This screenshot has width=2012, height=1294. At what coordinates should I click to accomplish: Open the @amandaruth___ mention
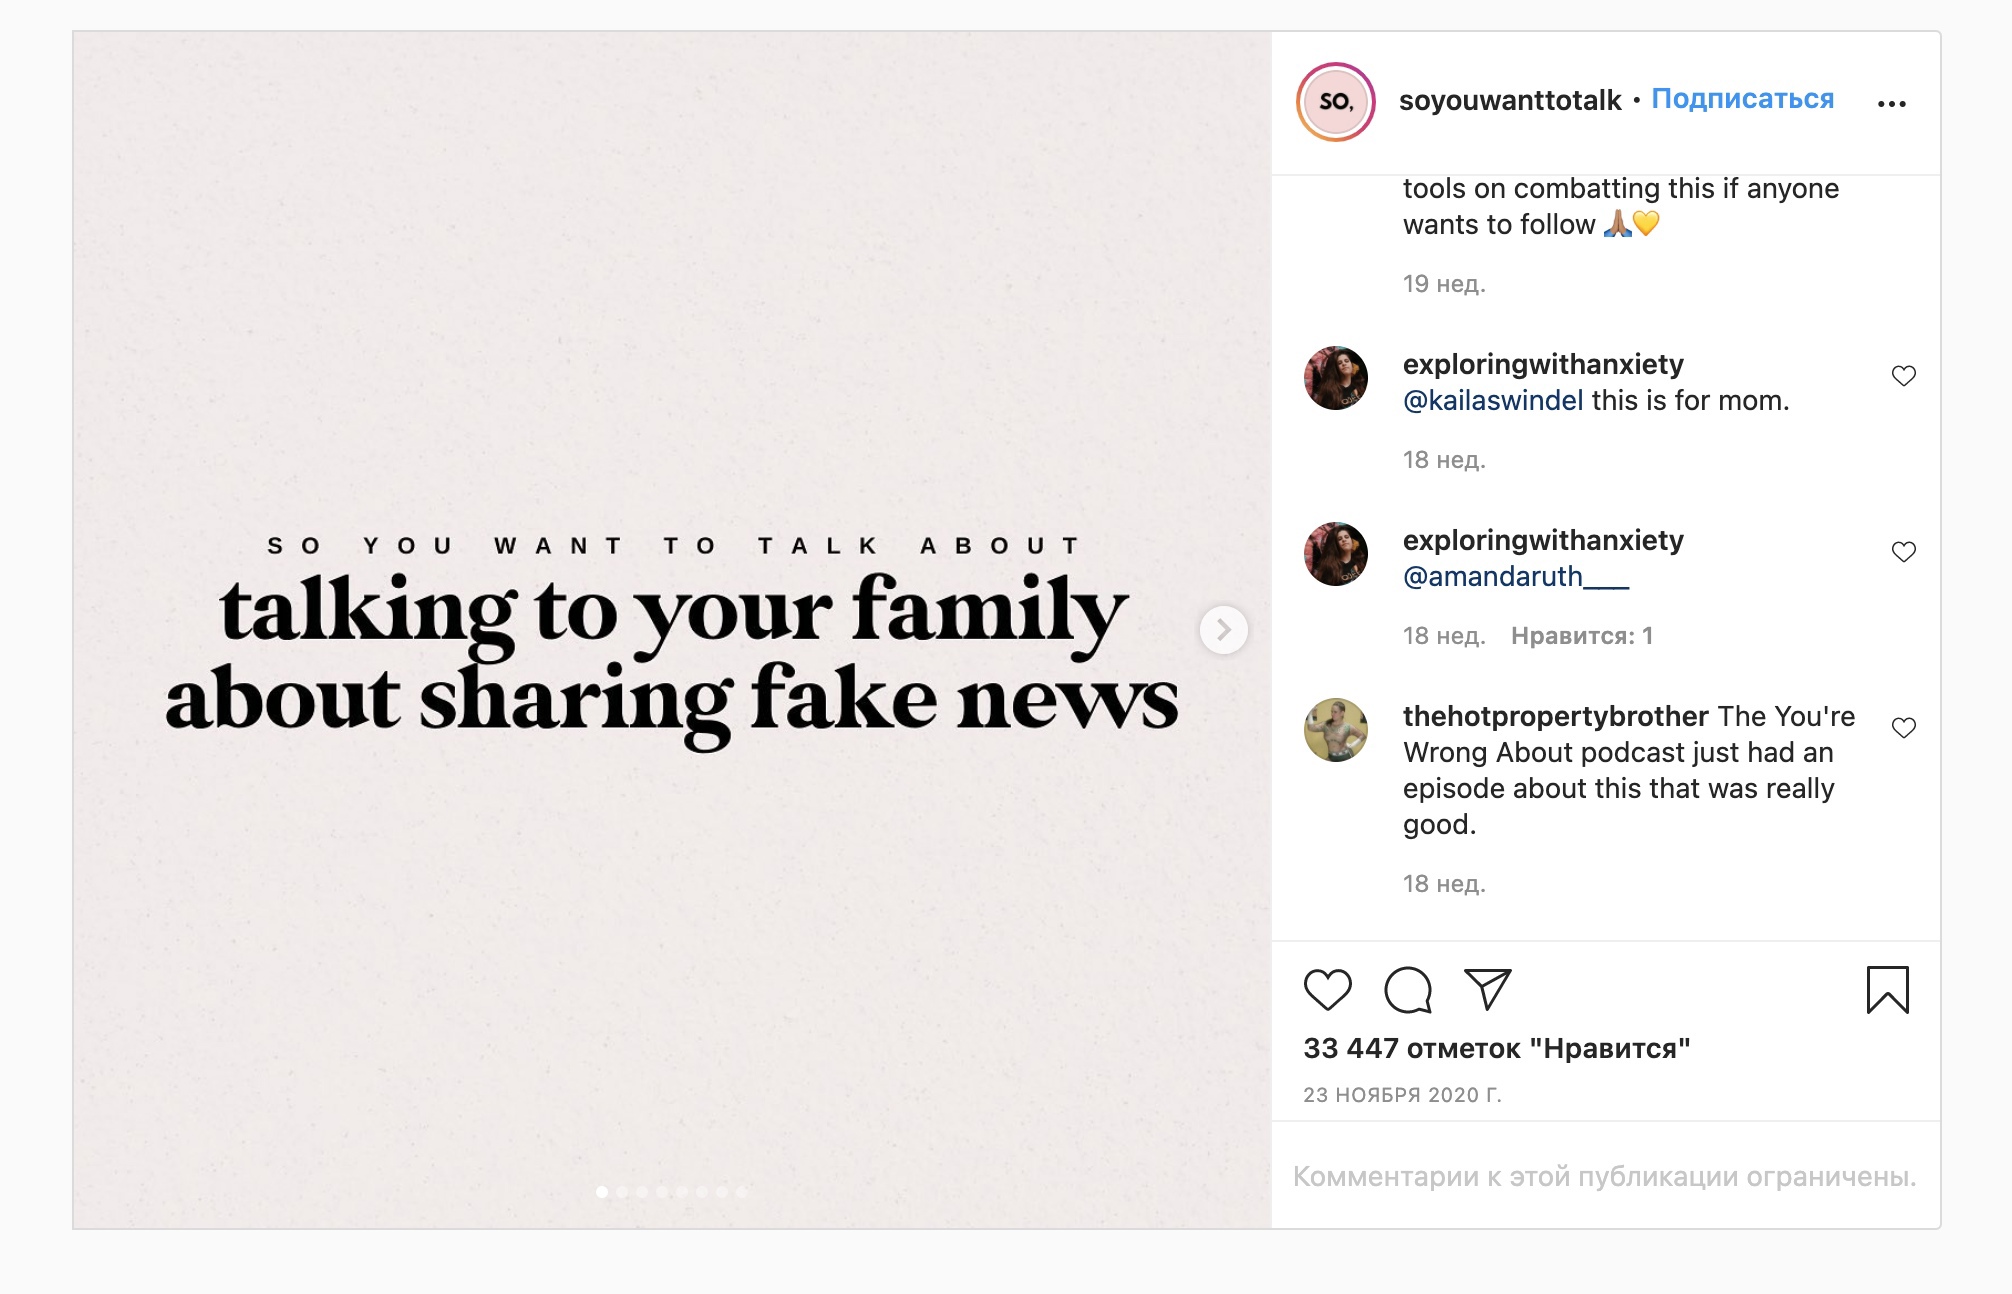(1515, 577)
